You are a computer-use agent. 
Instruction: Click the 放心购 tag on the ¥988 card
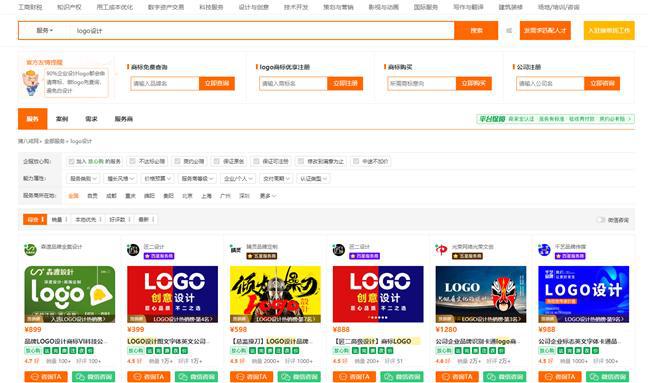pyautogui.click(x=547, y=351)
